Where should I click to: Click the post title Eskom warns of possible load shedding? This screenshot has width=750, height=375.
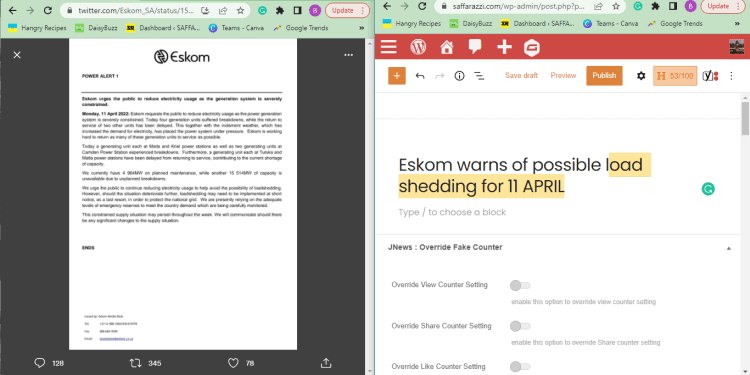point(525,176)
